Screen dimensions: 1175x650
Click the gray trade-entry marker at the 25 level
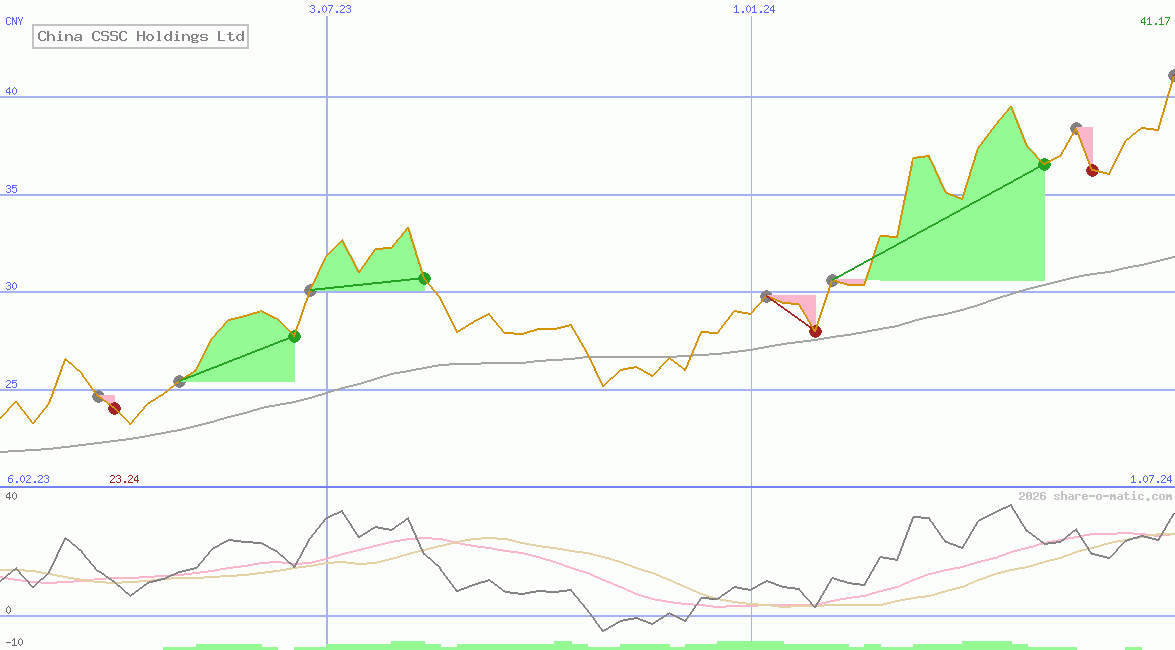pos(179,381)
